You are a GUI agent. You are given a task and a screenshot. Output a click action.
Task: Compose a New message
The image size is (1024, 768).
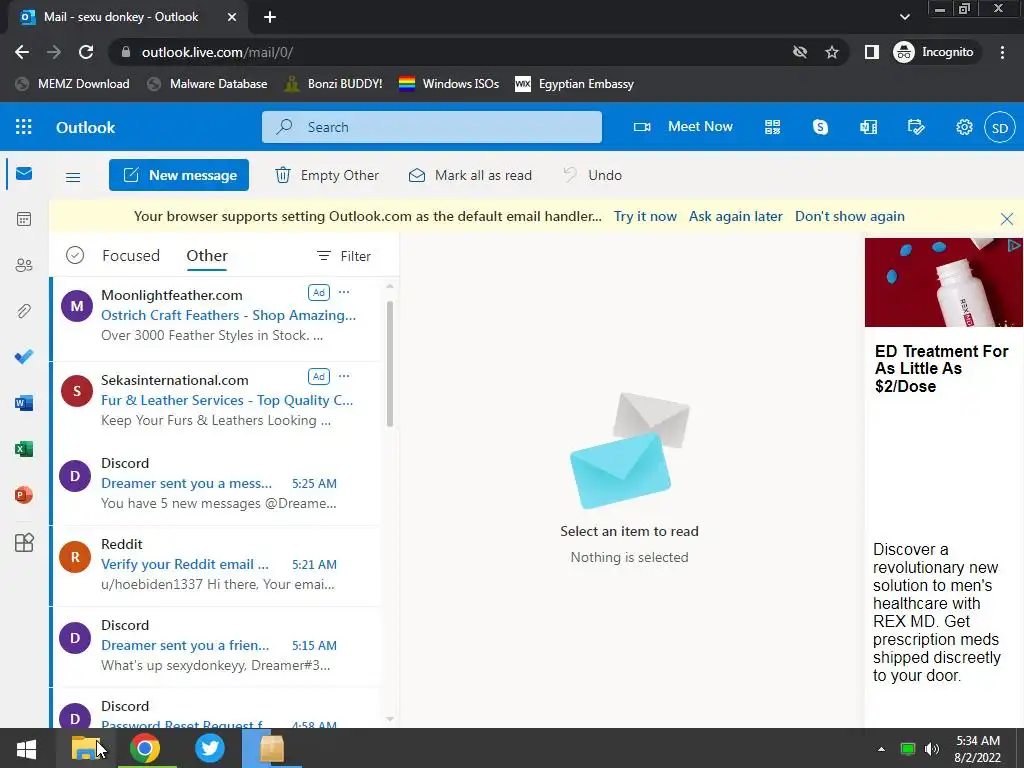(x=179, y=175)
